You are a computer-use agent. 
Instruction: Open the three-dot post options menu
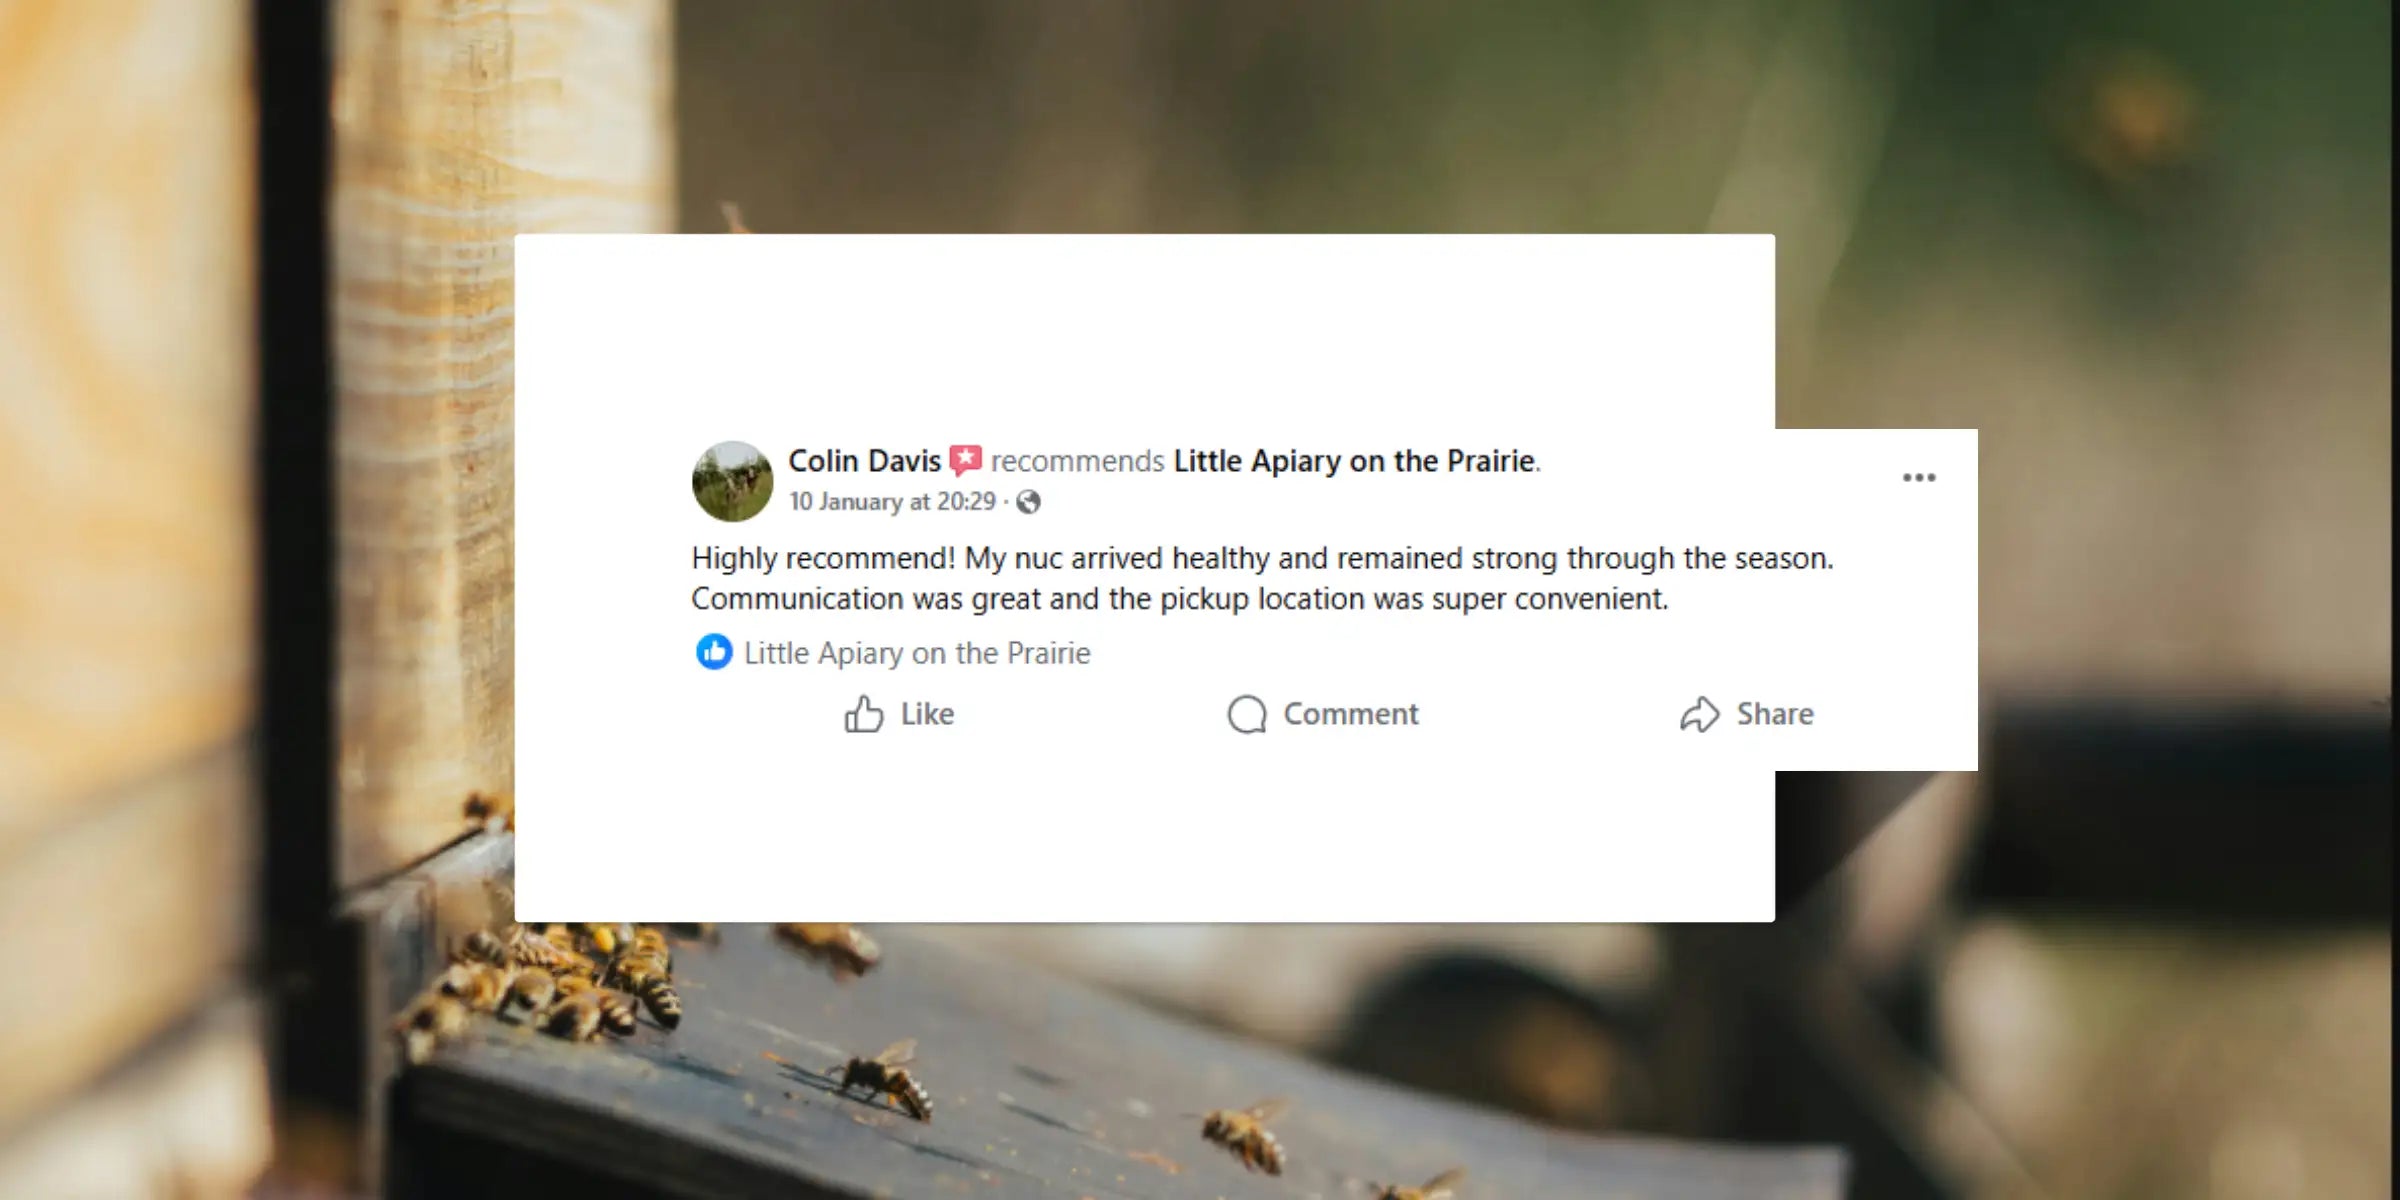pos(1919,478)
